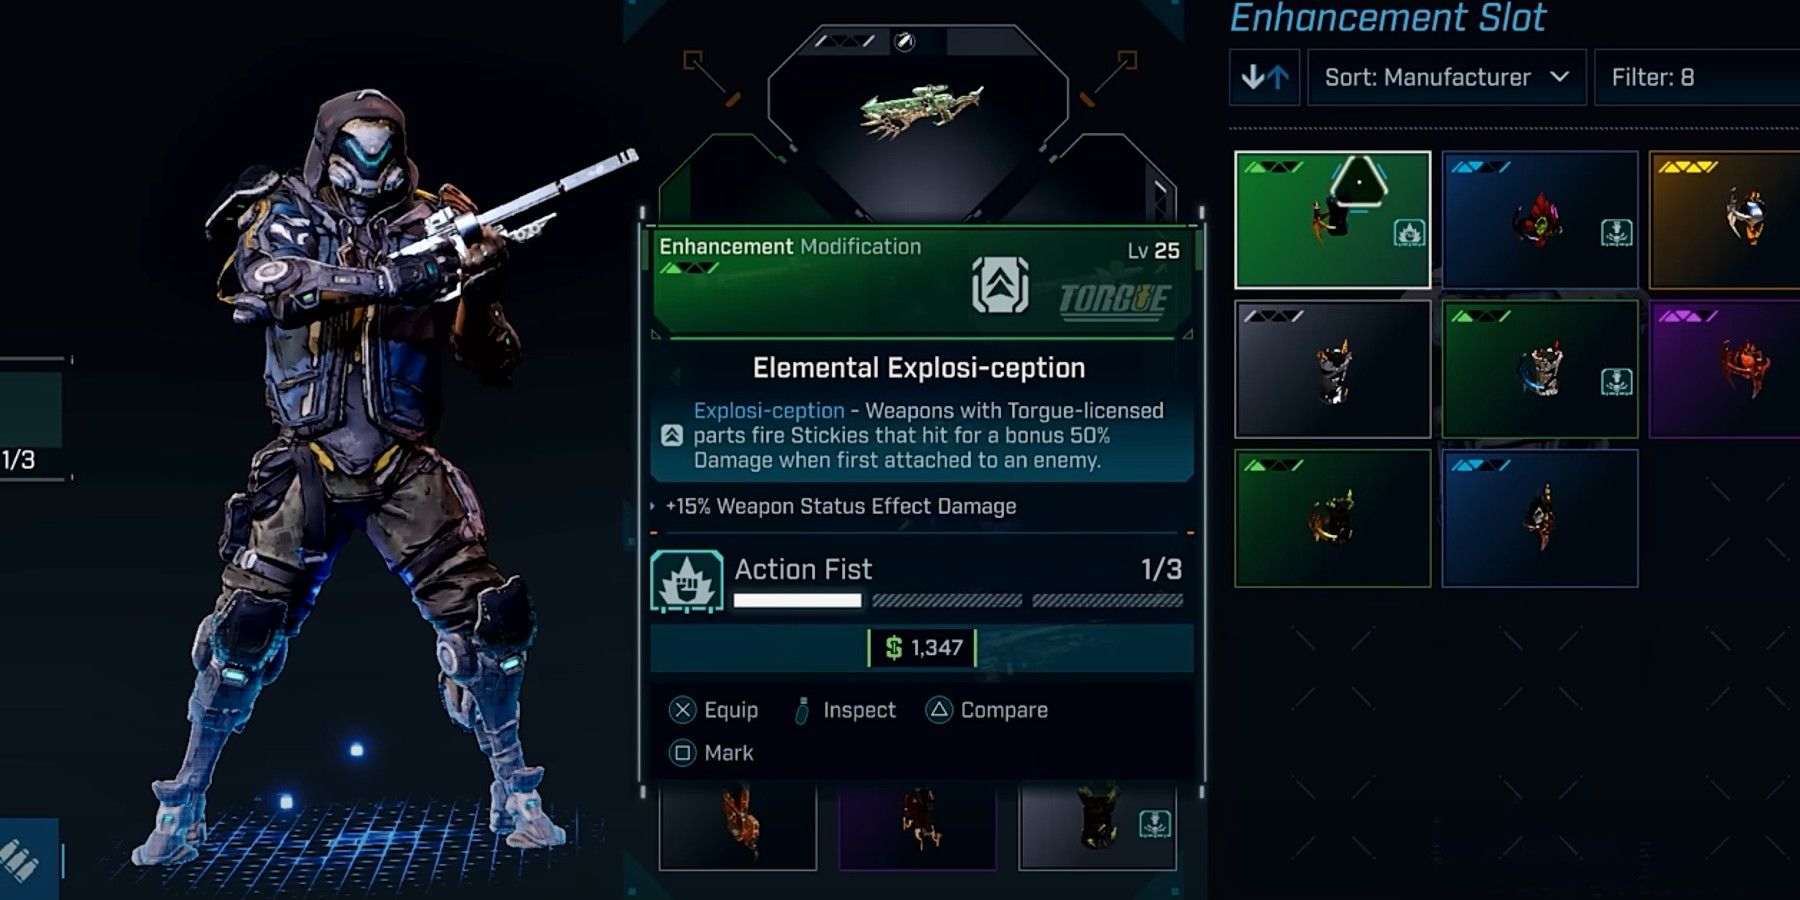
Task: Choose the Inspect action
Action: [x=845, y=710]
